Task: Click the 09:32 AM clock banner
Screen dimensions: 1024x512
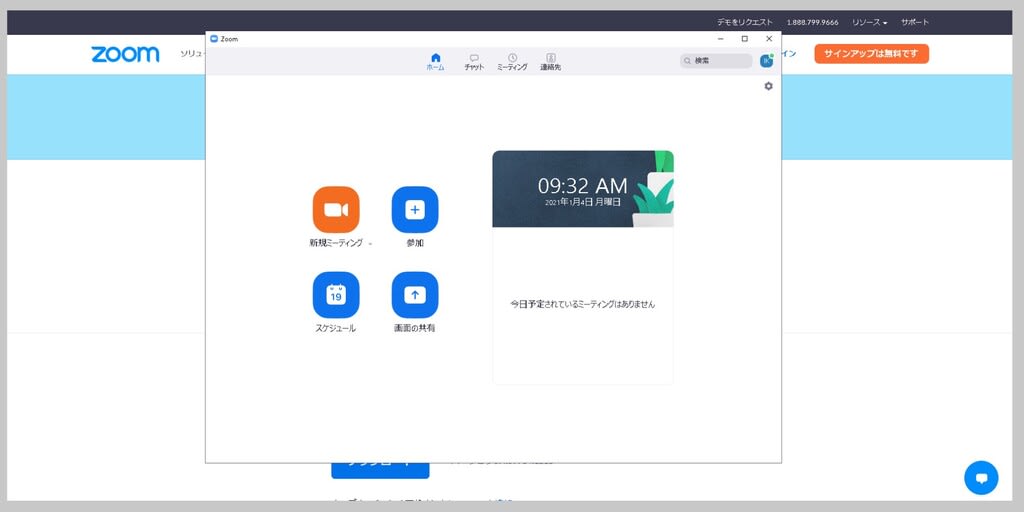Action: point(583,189)
